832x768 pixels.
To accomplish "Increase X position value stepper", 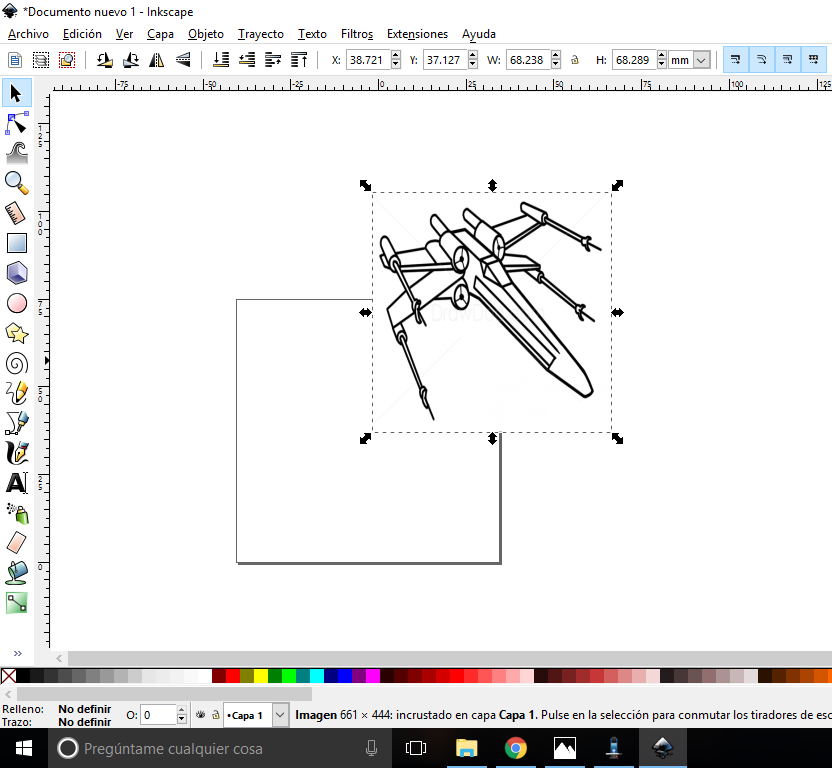I will 395,55.
